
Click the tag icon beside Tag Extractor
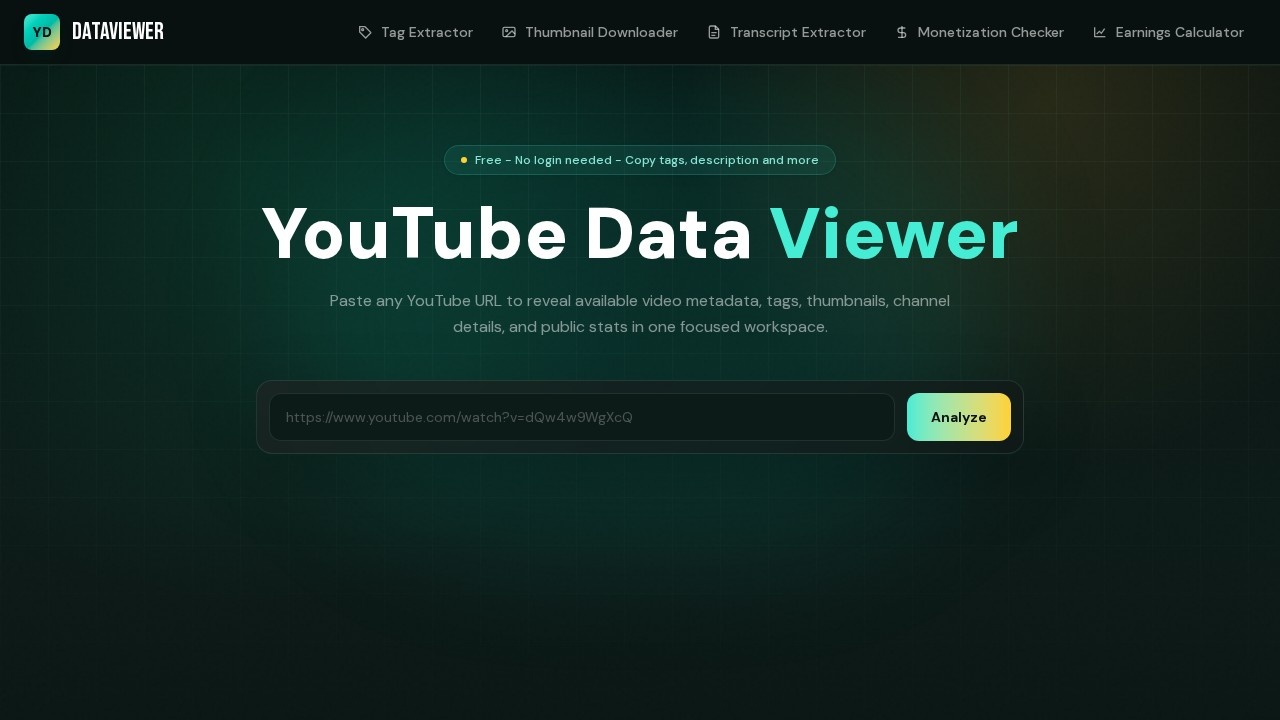pos(365,32)
